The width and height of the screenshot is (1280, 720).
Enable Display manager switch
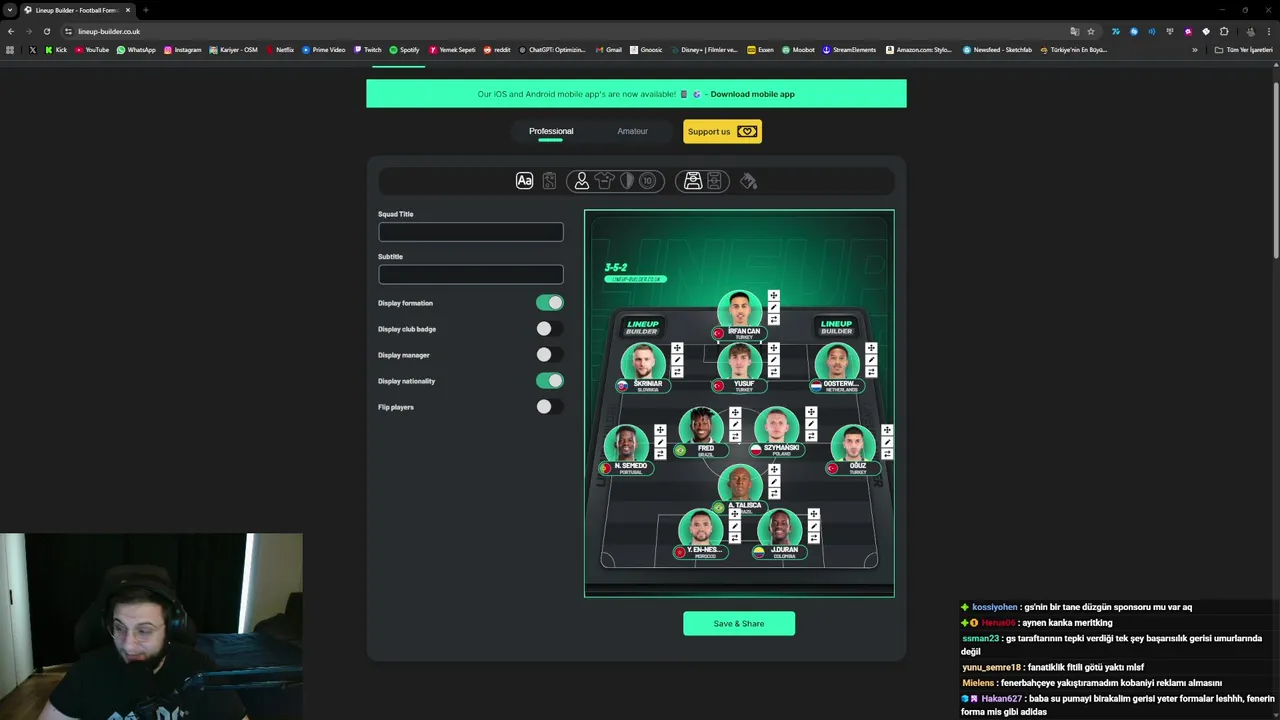click(550, 355)
